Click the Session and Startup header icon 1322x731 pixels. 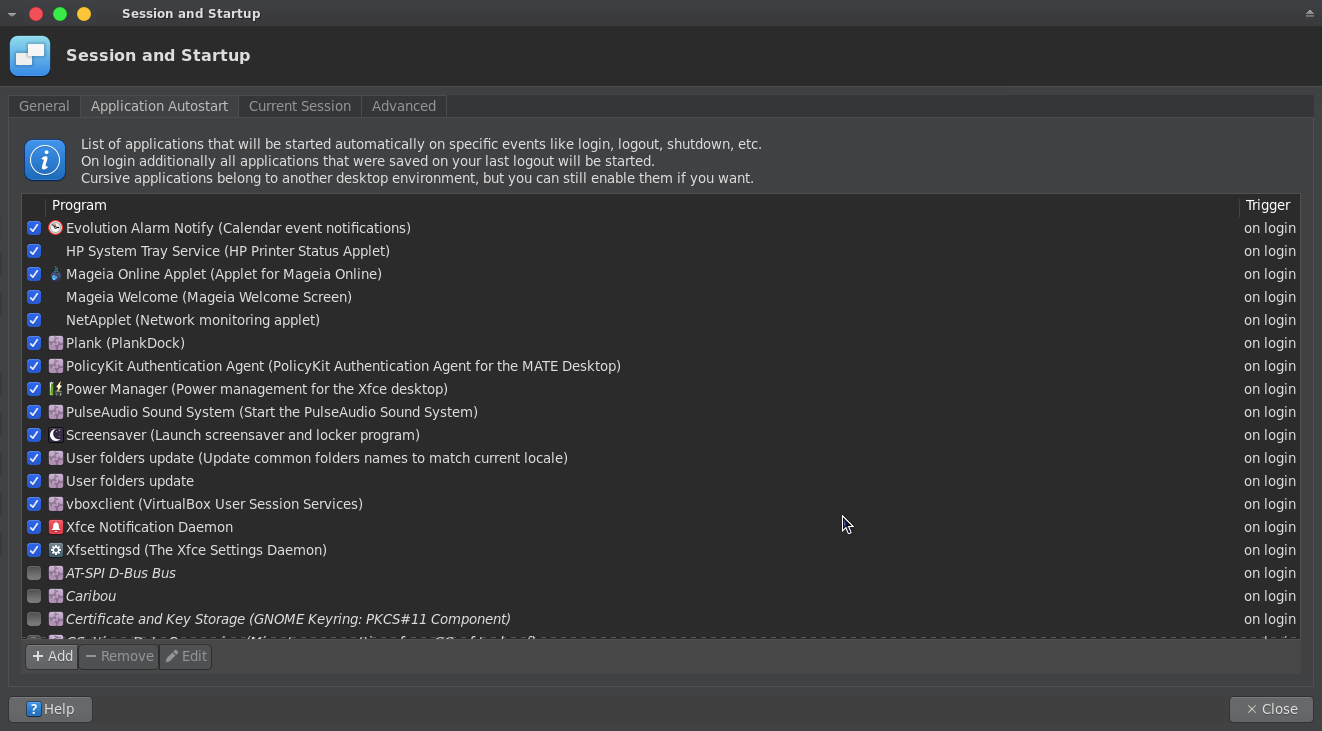pyautogui.click(x=30, y=56)
